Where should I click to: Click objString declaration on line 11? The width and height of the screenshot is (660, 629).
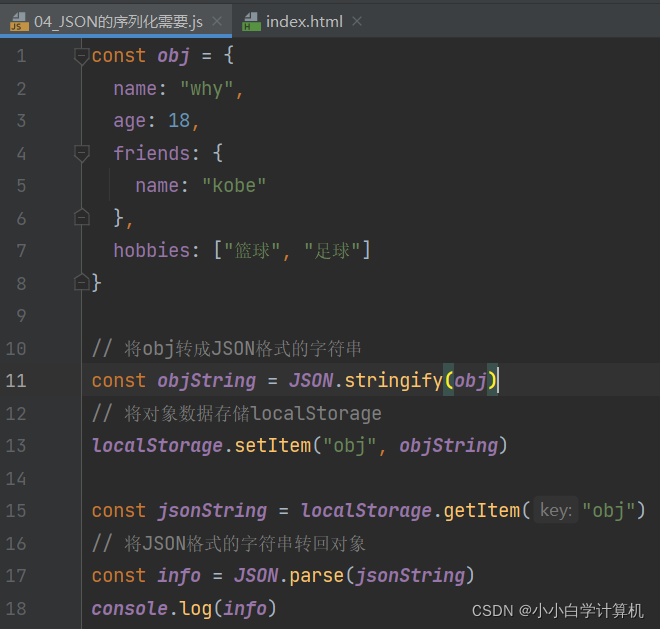coord(207,381)
